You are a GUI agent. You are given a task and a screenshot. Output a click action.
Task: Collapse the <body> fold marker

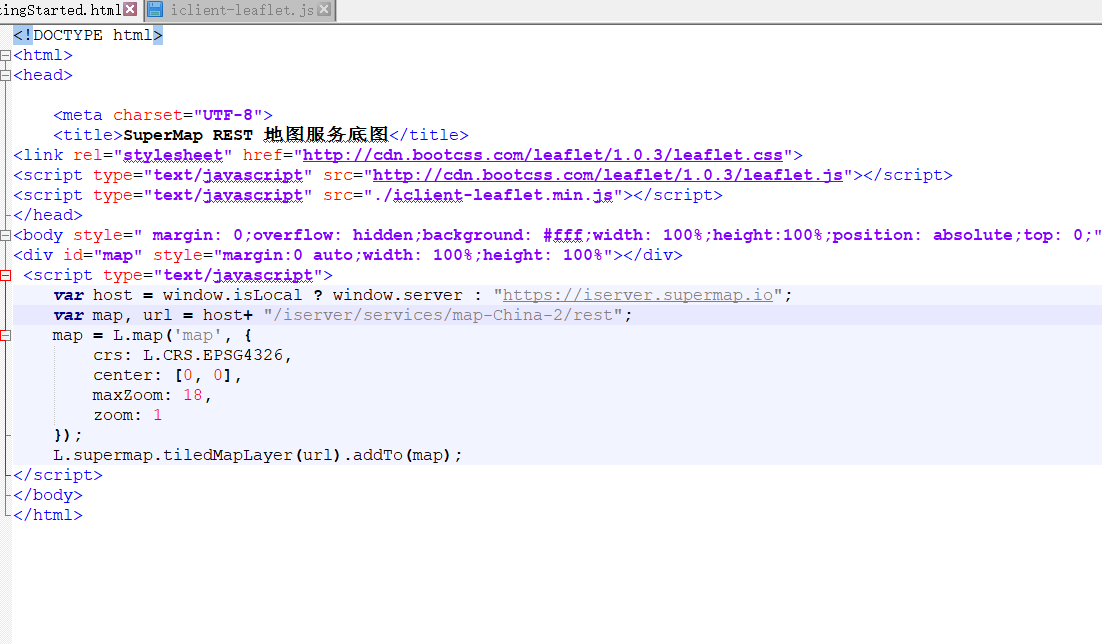6,236
